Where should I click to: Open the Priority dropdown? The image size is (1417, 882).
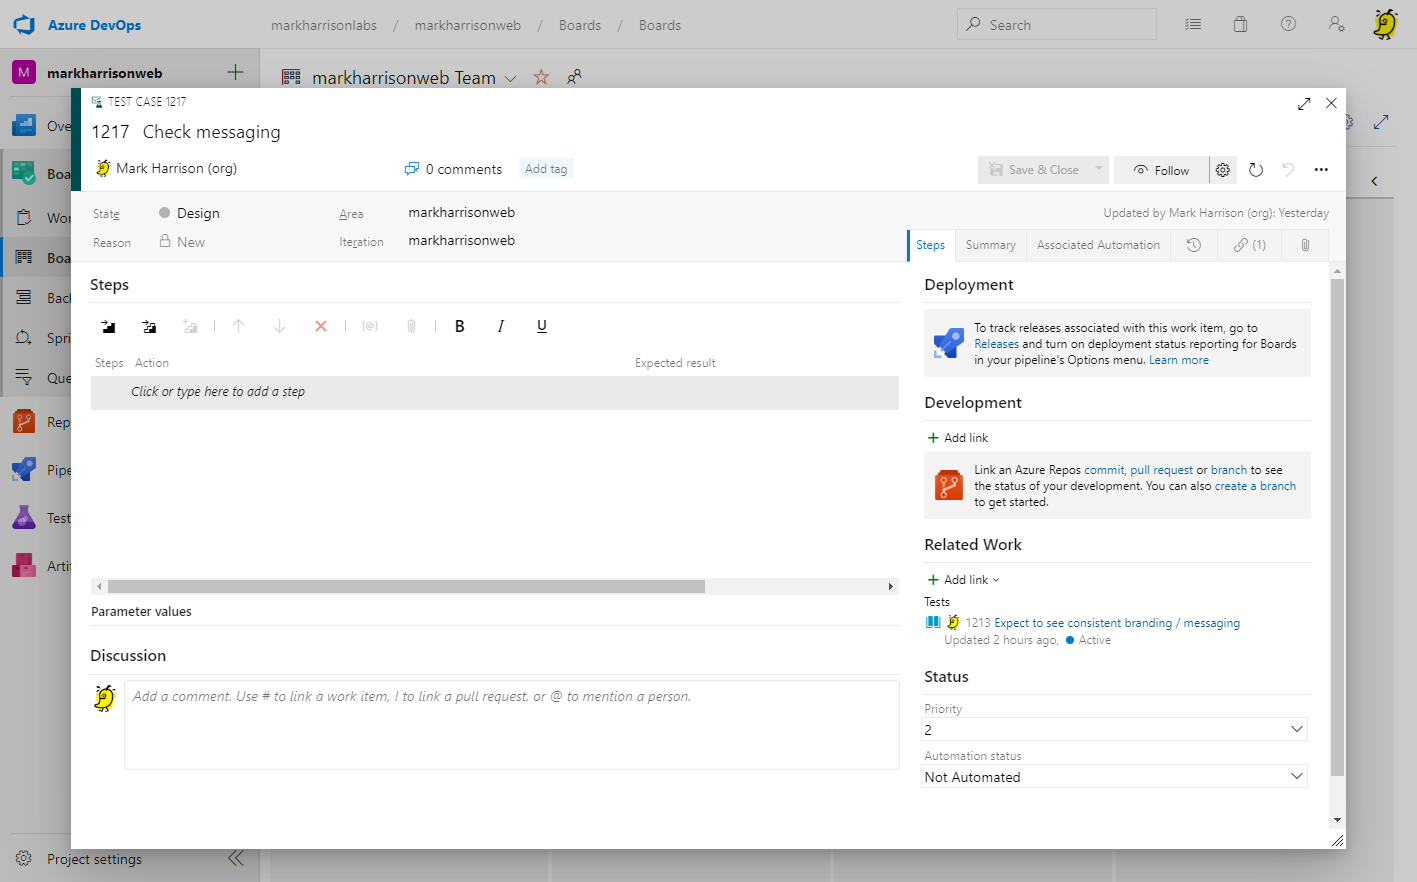pyautogui.click(x=1114, y=730)
